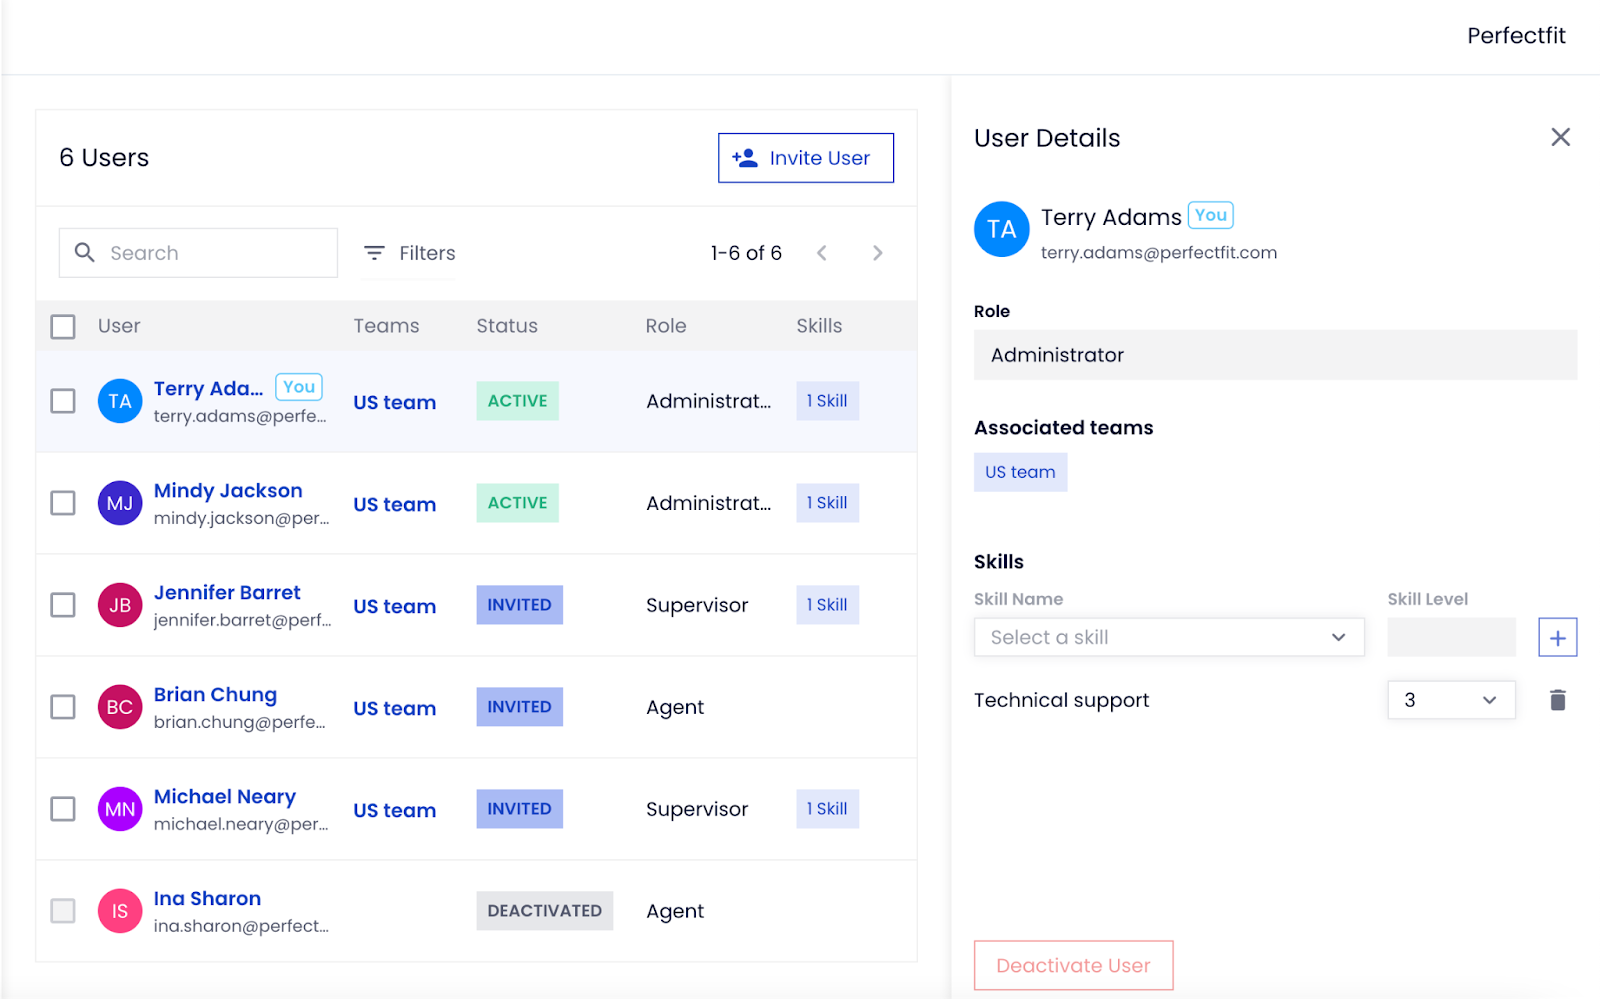Click Brian Chung's BC avatar
Image resolution: width=1600 pixels, height=999 pixels.
click(x=120, y=707)
